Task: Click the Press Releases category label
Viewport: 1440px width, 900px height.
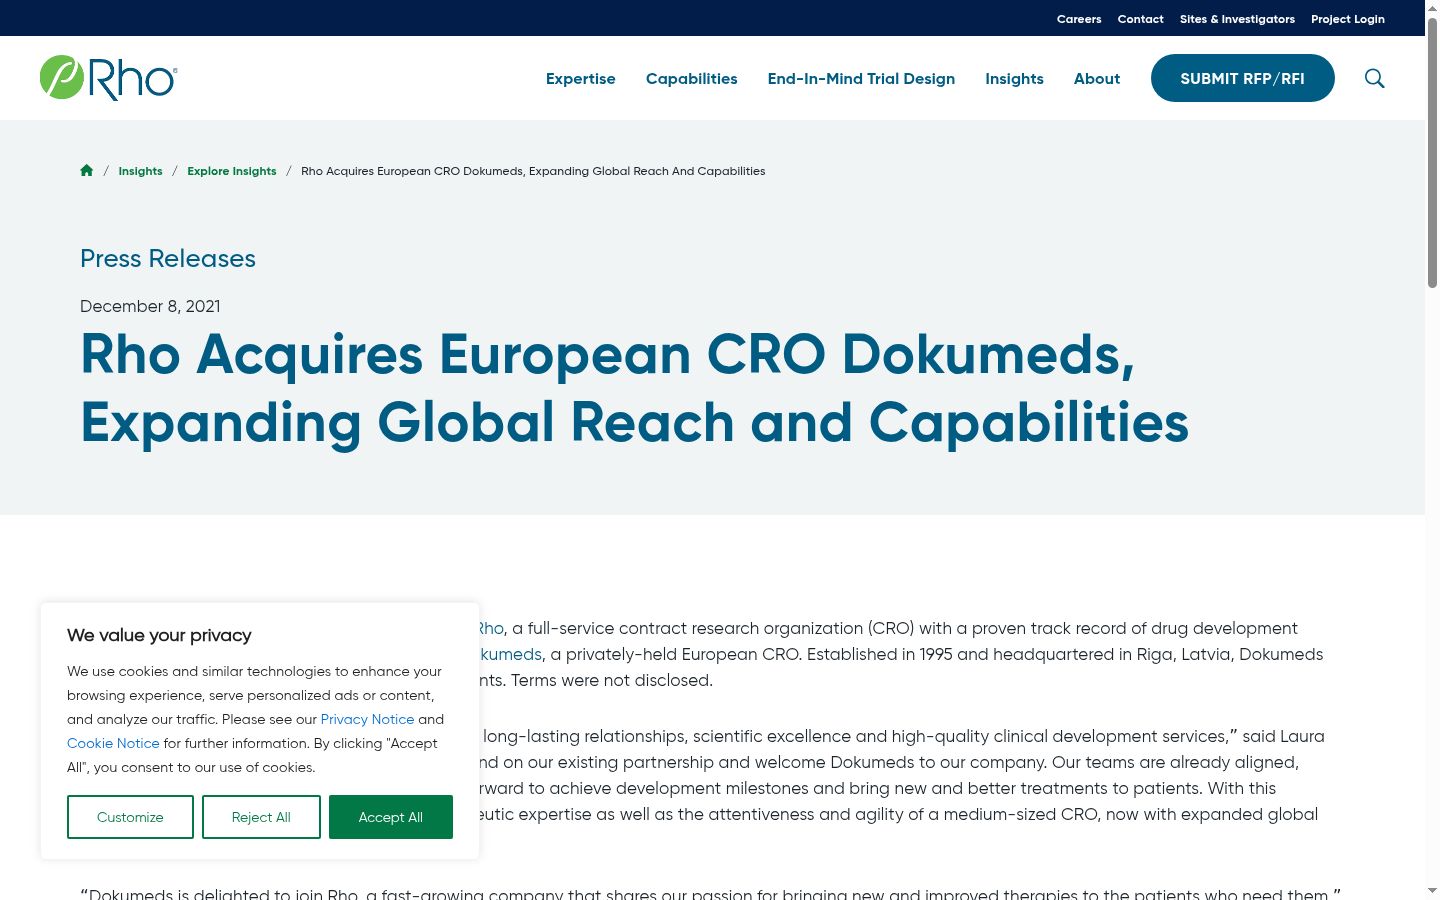Action: pos(168,258)
